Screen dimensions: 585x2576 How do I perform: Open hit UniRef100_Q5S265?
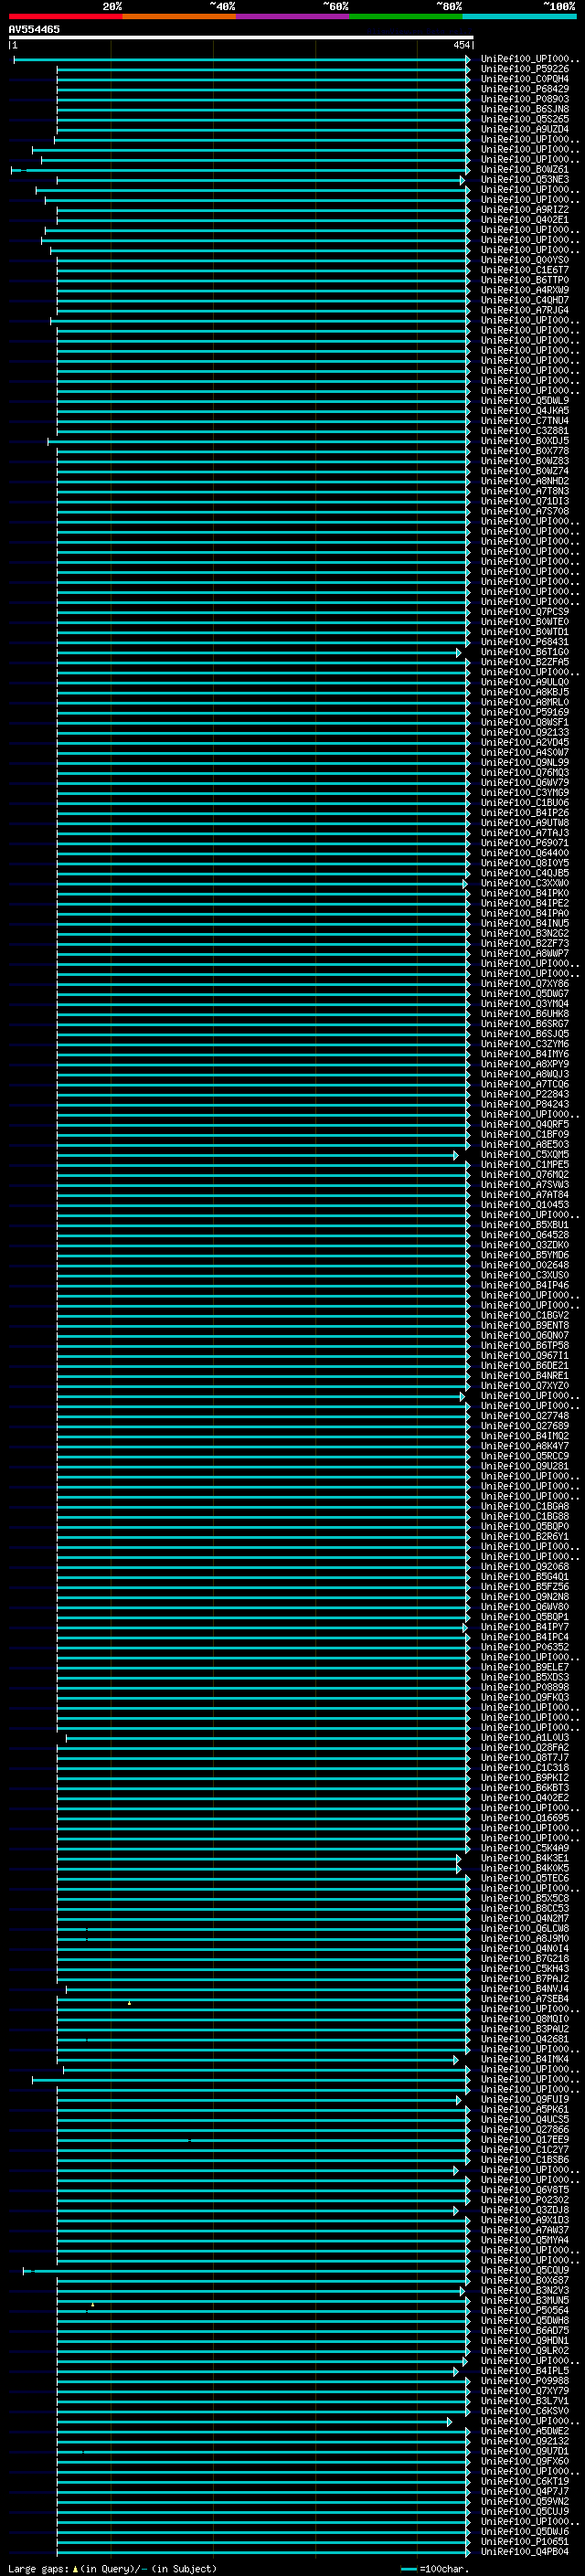[525, 119]
